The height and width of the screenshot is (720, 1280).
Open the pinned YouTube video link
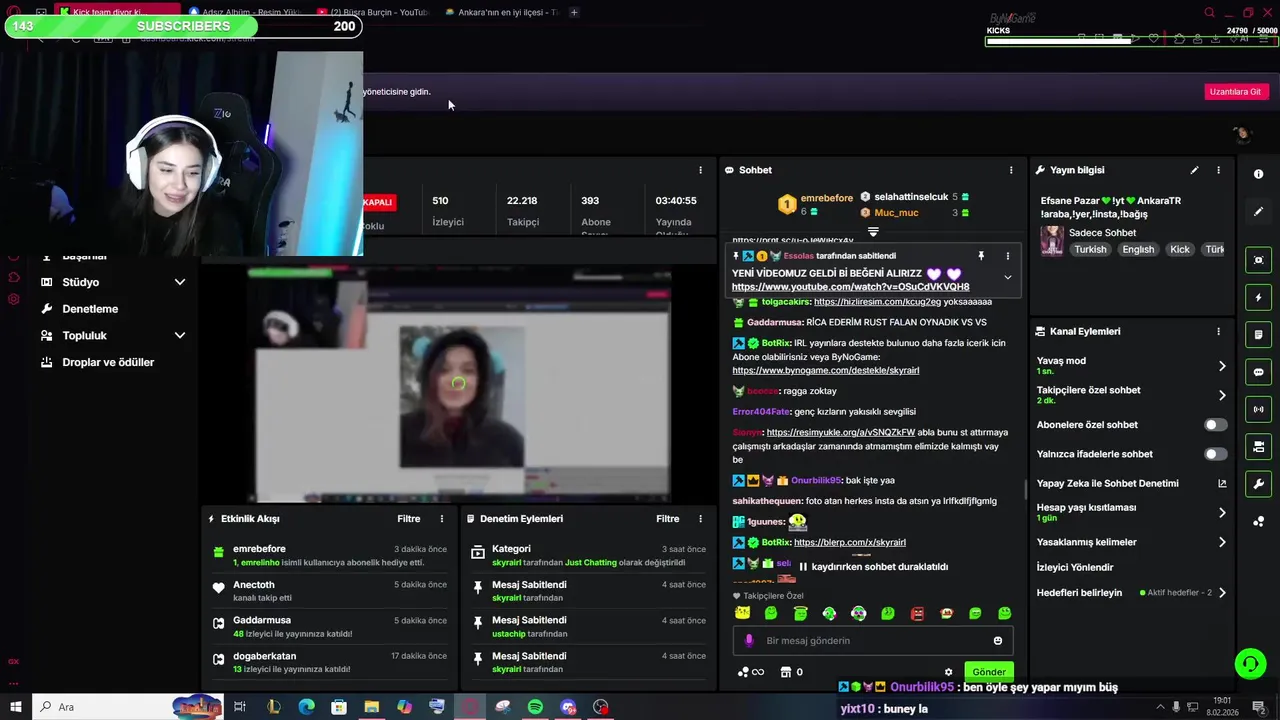click(x=850, y=287)
